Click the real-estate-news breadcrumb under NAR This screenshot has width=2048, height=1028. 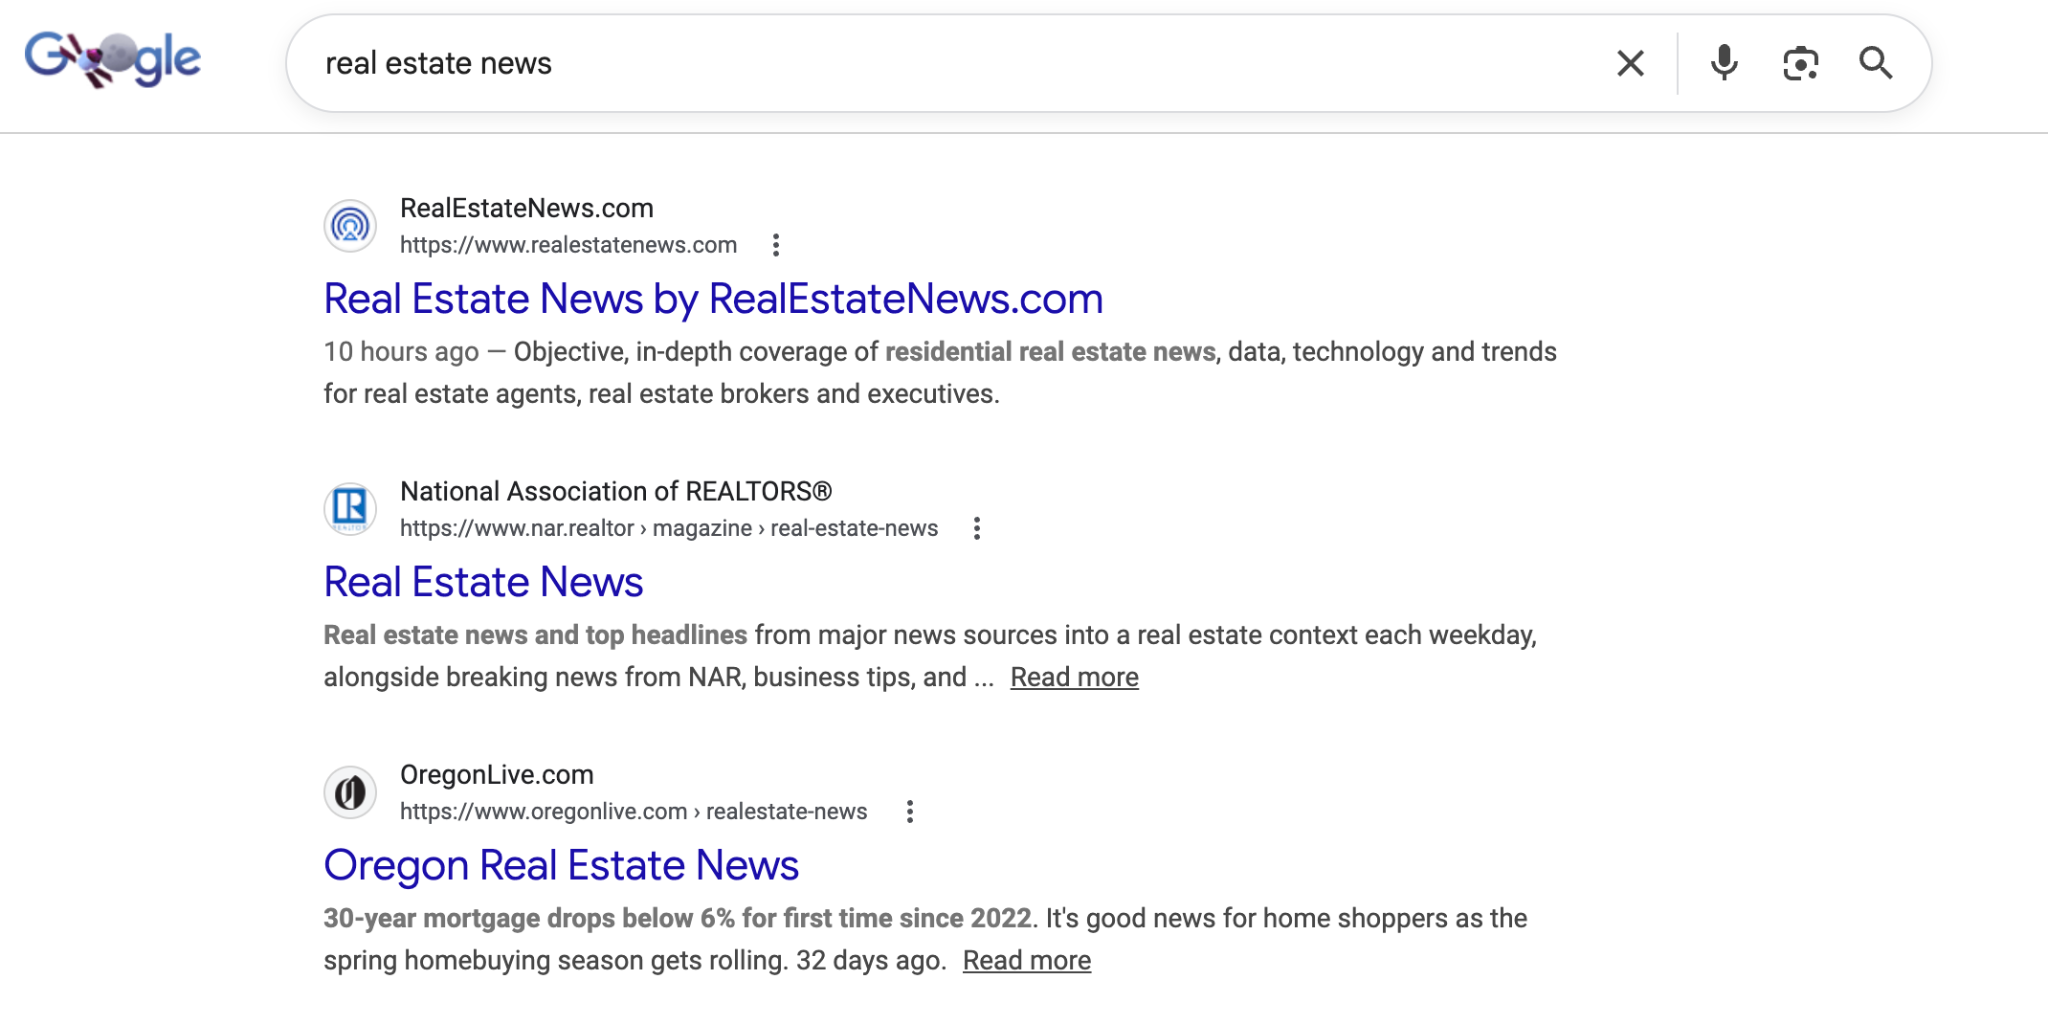855,528
